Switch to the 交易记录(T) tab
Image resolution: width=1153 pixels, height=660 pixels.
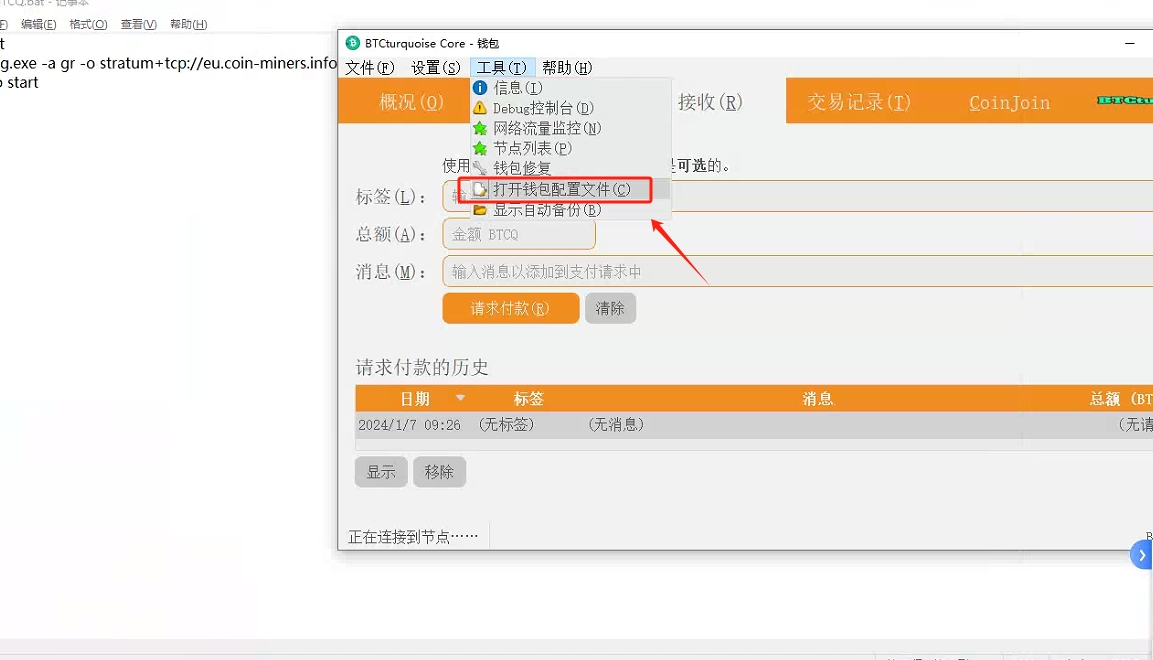coord(859,101)
